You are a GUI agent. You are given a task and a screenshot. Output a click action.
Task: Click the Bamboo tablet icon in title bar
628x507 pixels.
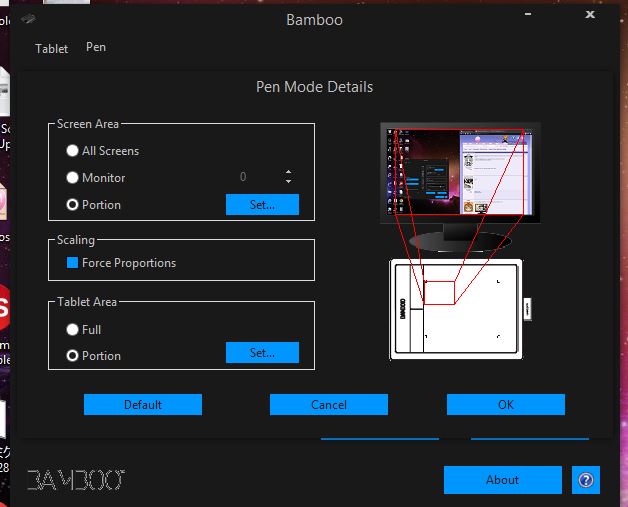coord(28,18)
